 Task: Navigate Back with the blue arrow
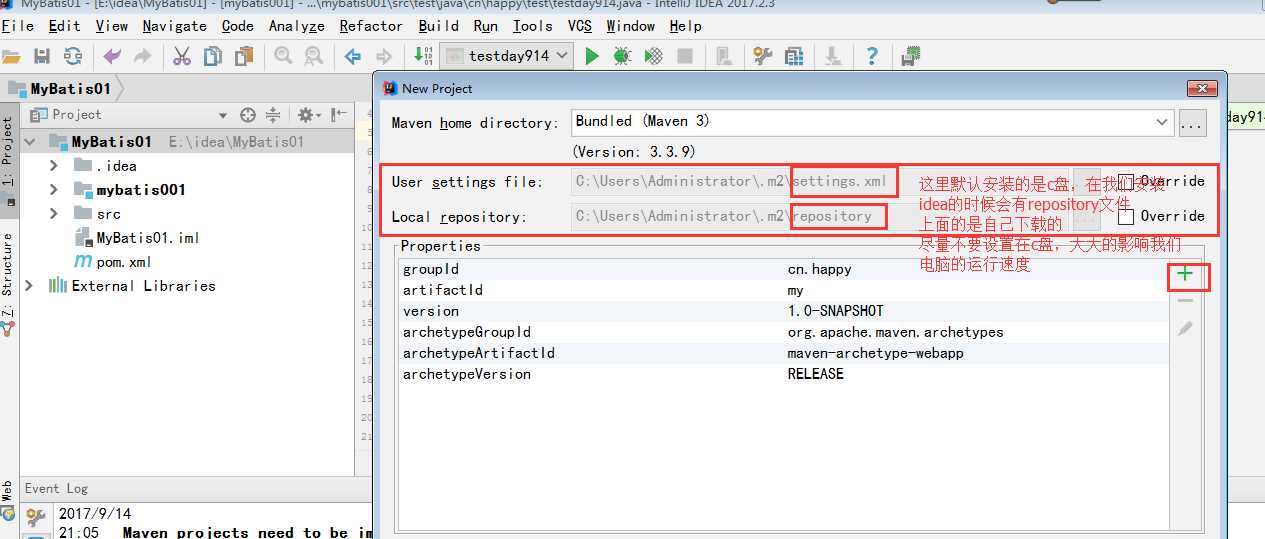pos(352,56)
